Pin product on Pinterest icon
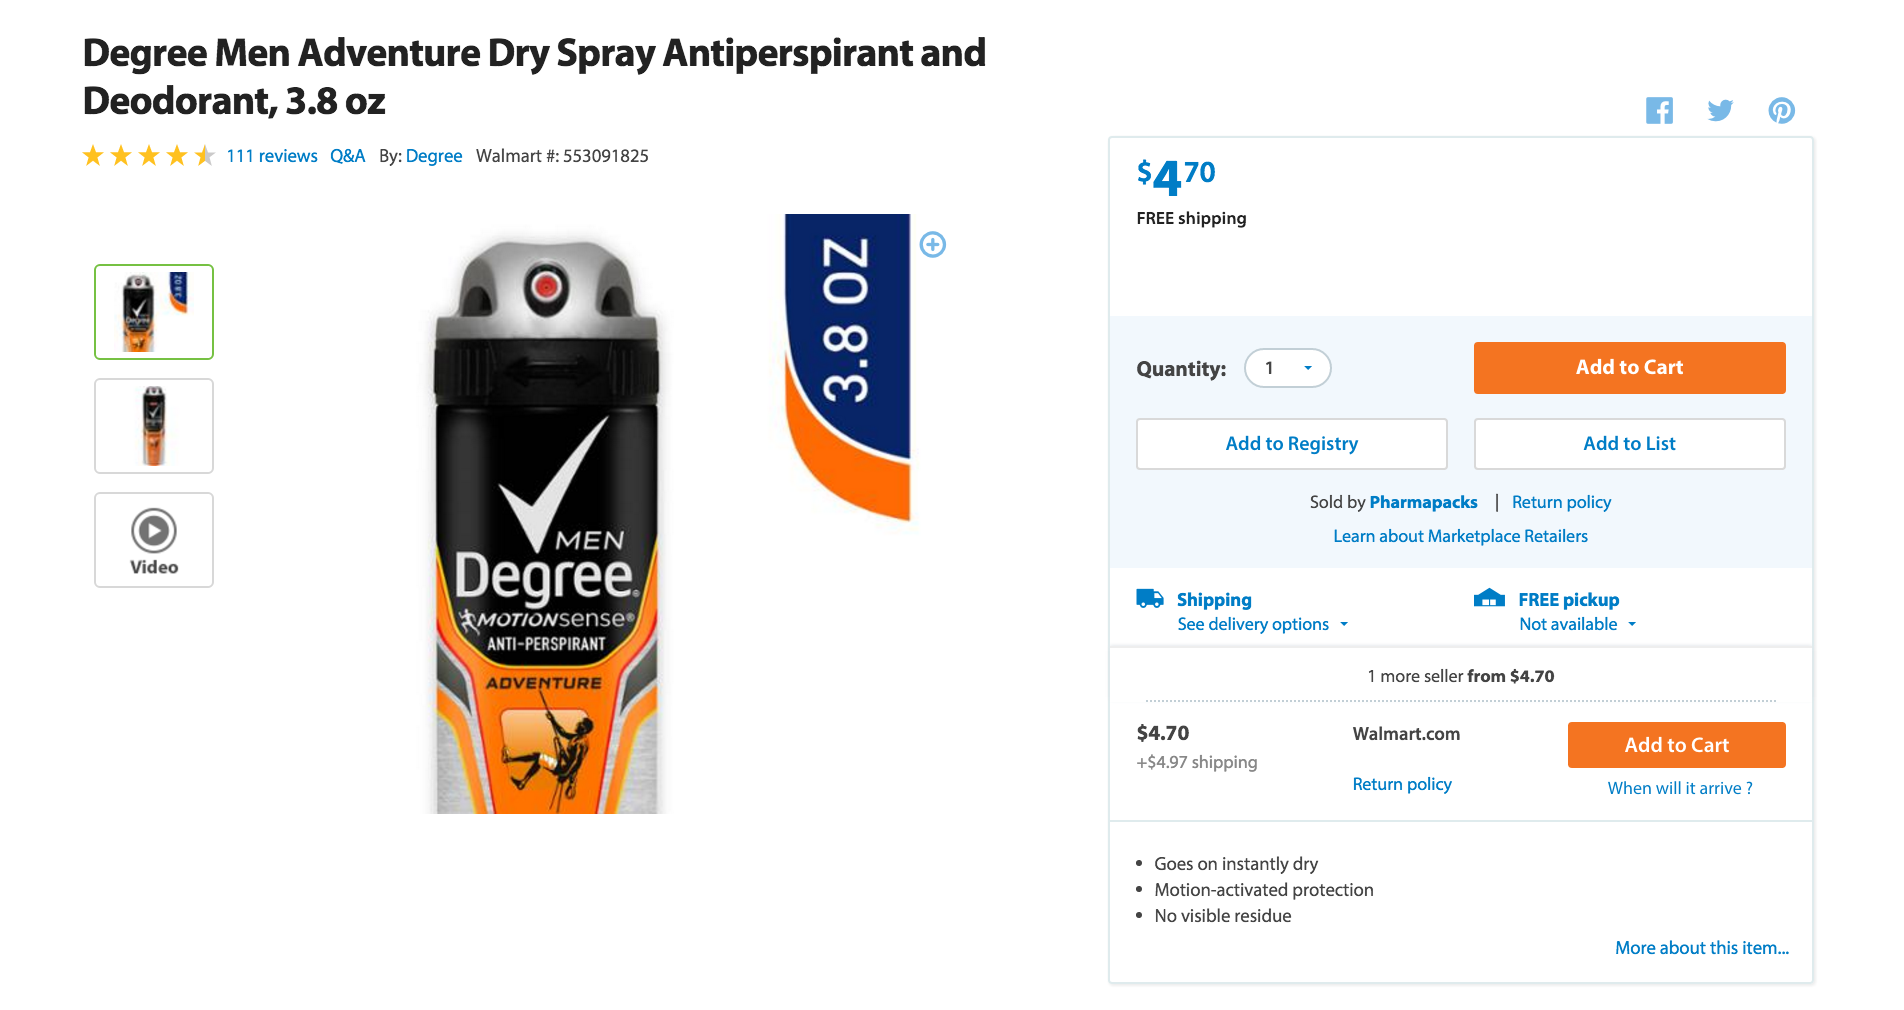The height and width of the screenshot is (1010, 1904). [x=1781, y=110]
